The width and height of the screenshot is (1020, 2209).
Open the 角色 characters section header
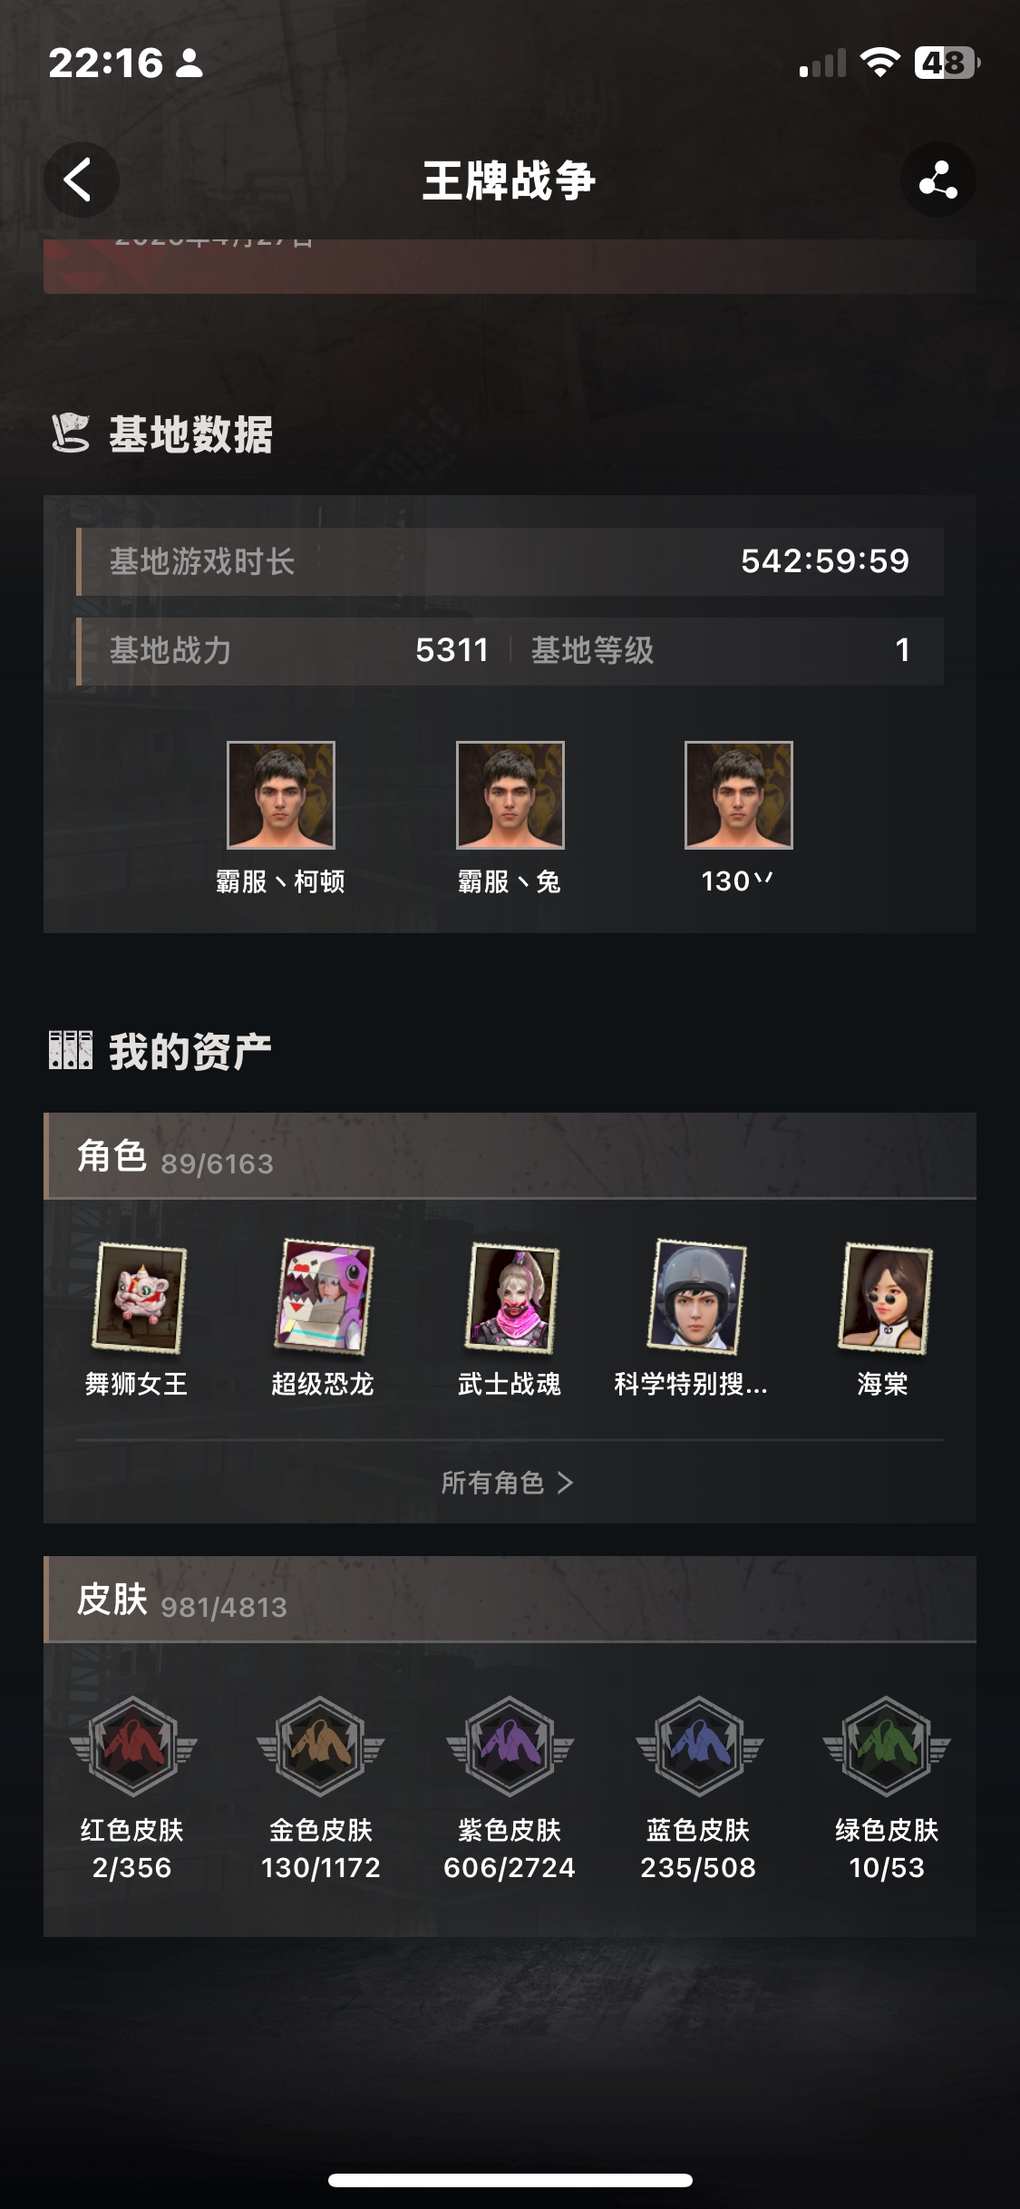pos(510,1156)
